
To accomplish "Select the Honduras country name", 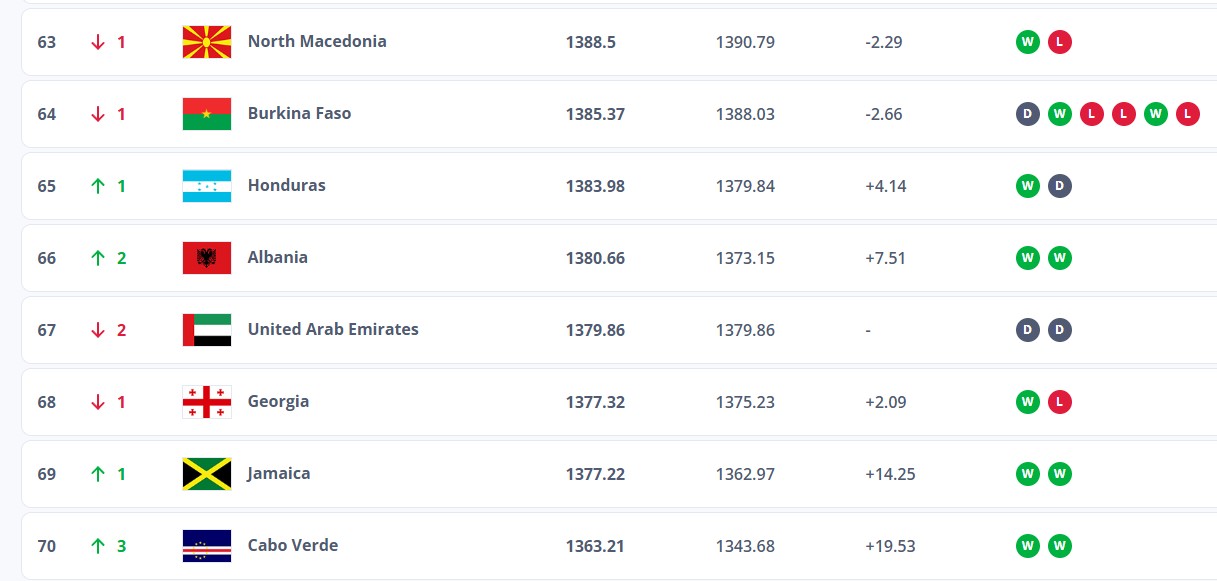I will pos(286,185).
